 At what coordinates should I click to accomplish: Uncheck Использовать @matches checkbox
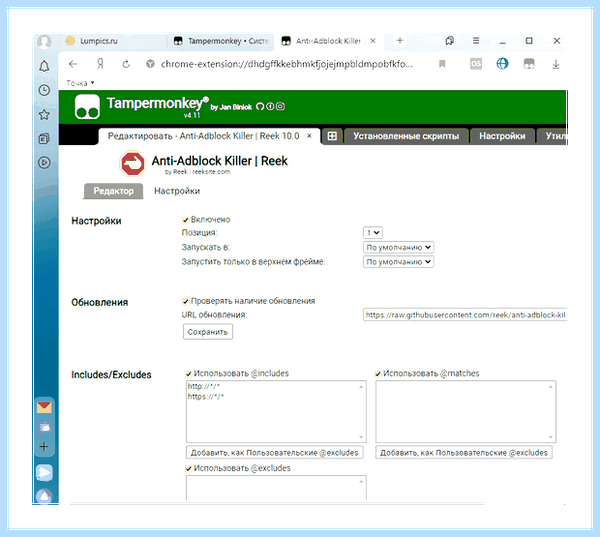378,374
